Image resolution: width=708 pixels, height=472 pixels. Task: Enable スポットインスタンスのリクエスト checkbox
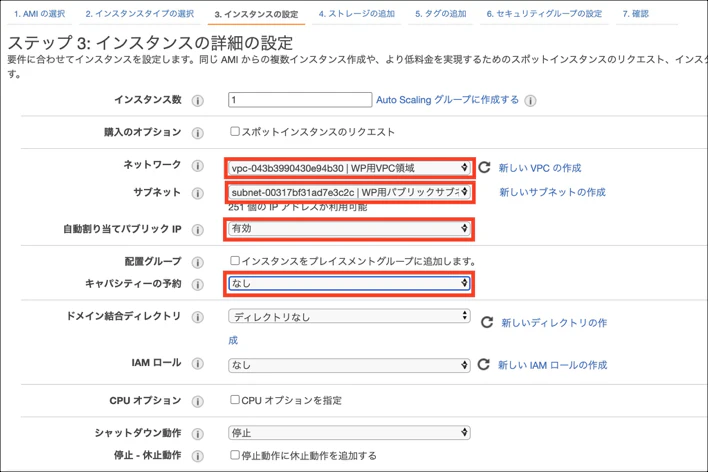tap(234, 131)
